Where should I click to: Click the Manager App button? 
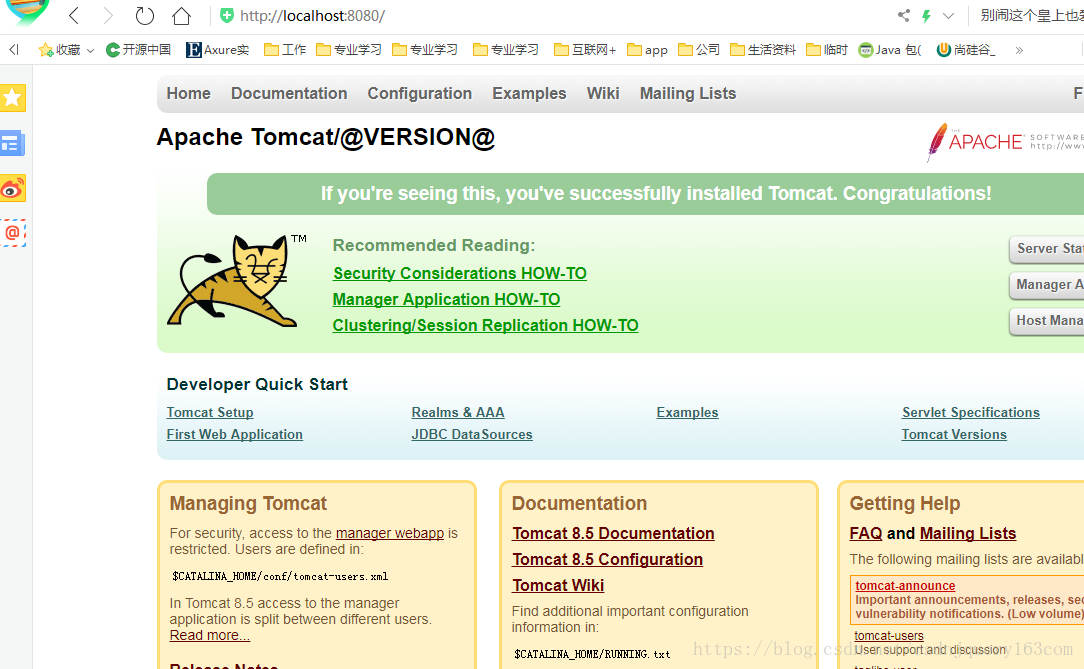1047,285
